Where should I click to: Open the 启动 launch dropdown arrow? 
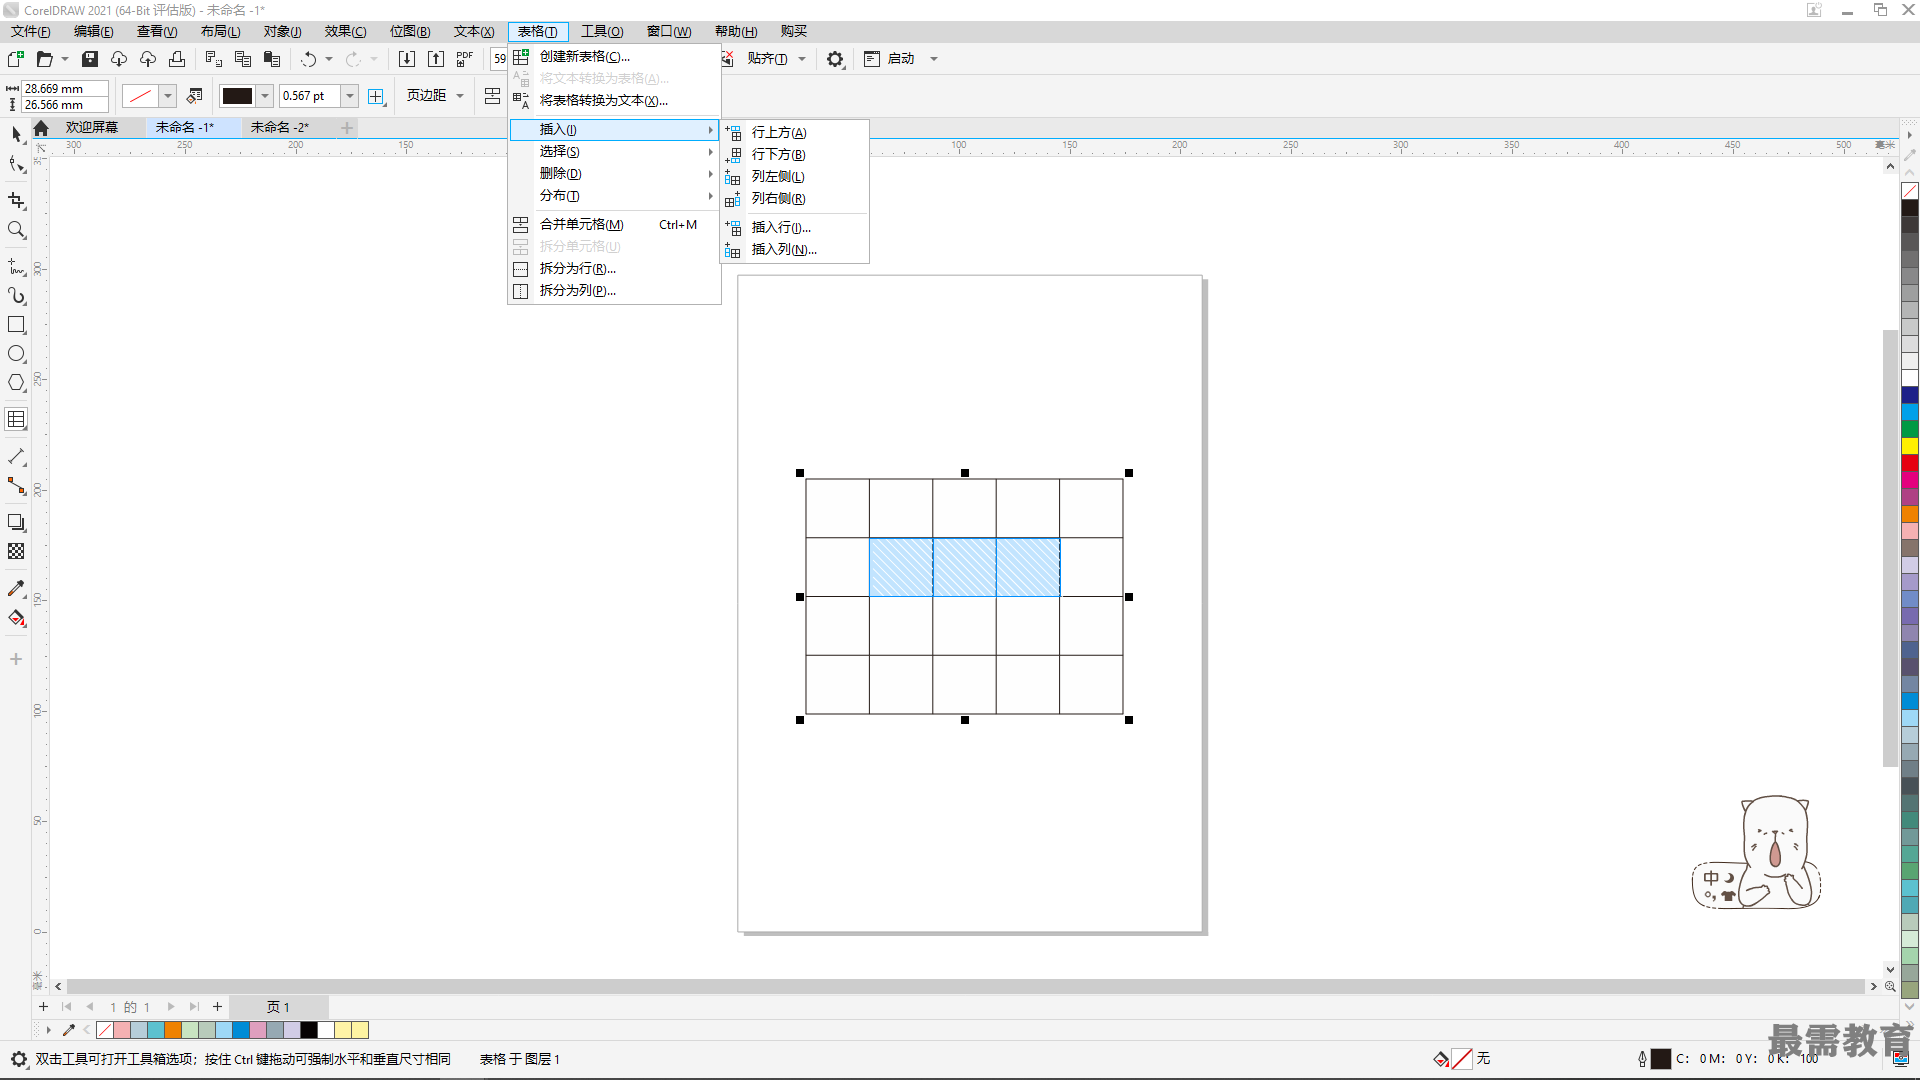click(934, 59)
